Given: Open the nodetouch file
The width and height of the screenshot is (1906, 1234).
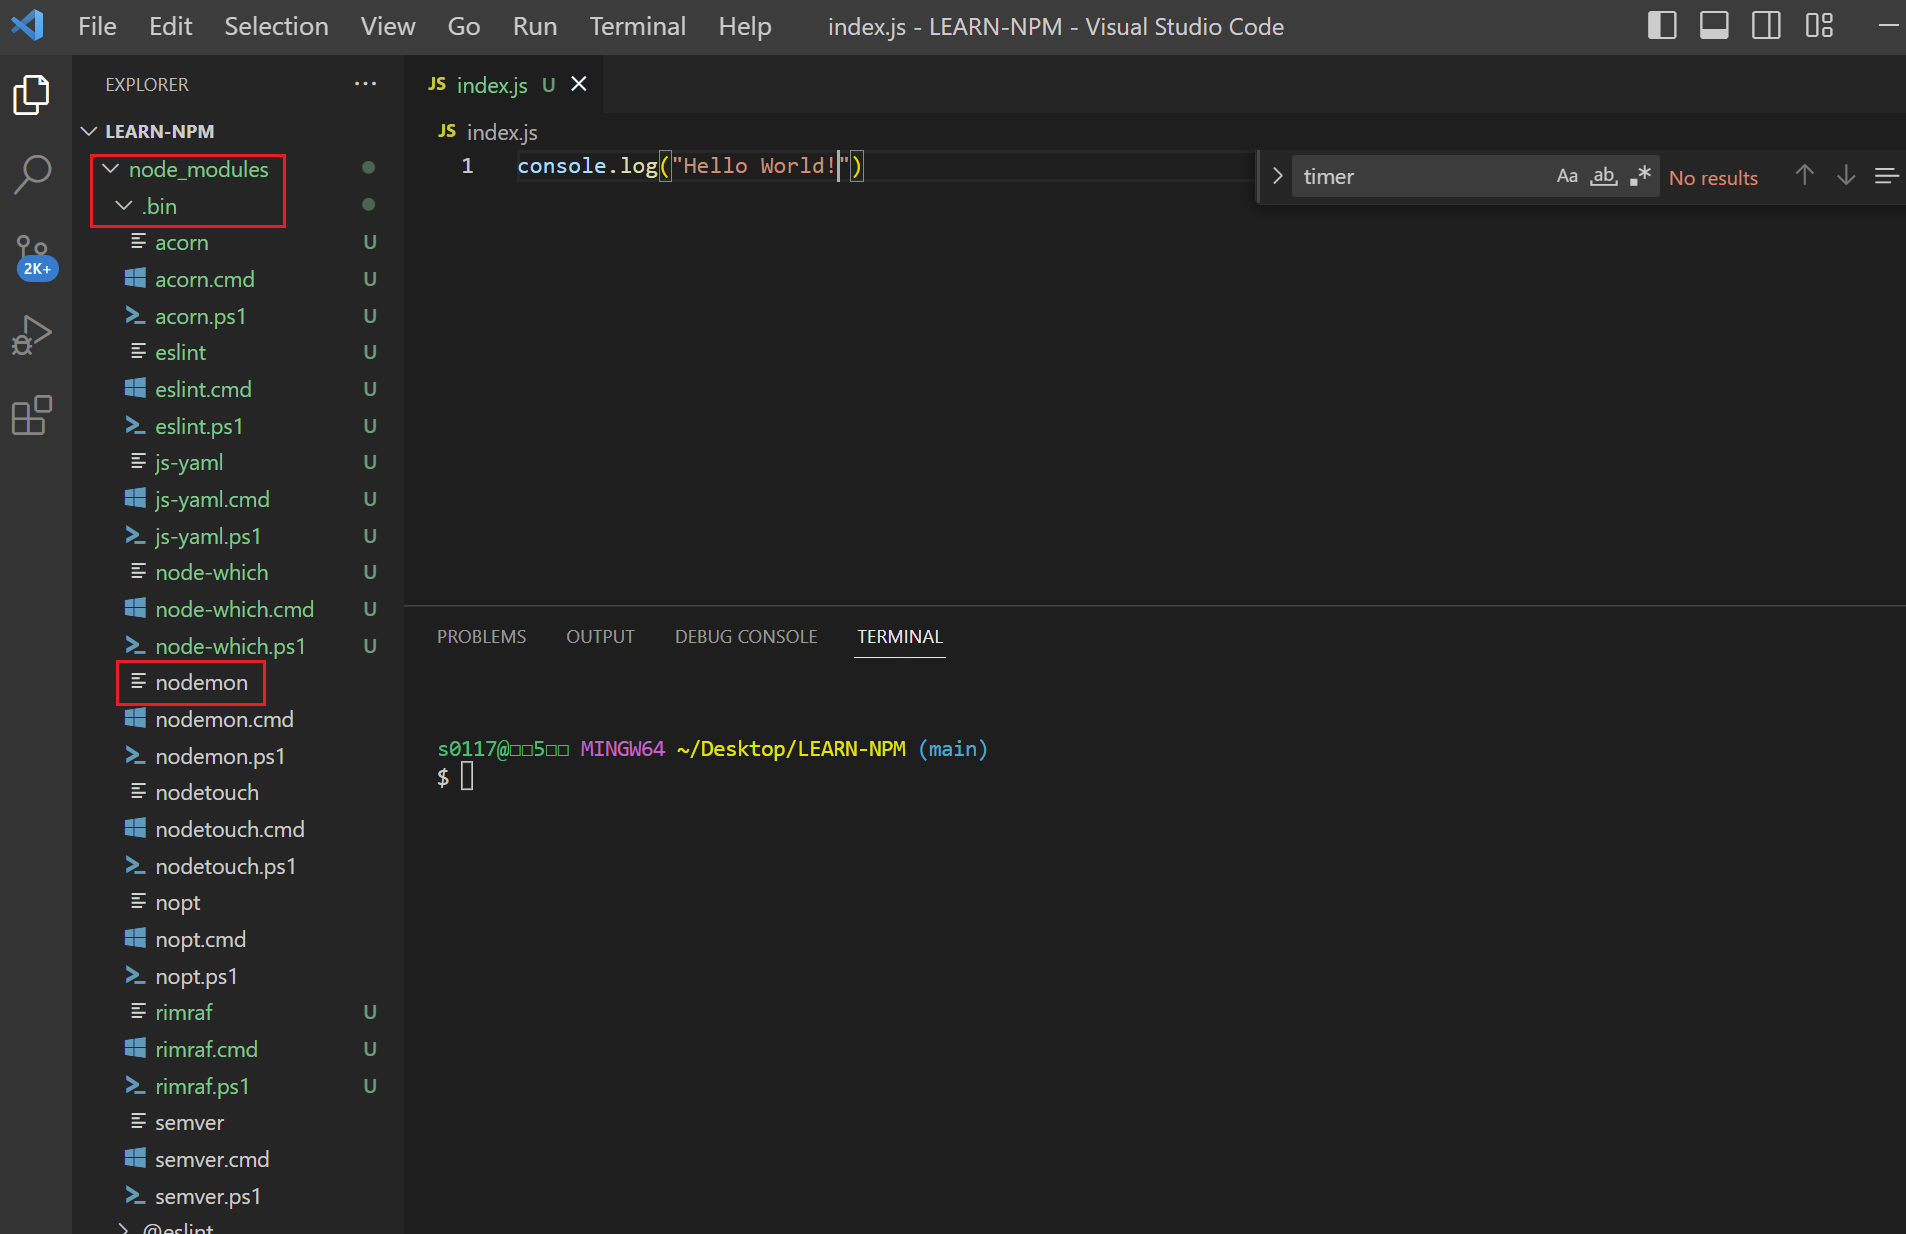Looking at the screenshot, I should click(x=238, y=792).
